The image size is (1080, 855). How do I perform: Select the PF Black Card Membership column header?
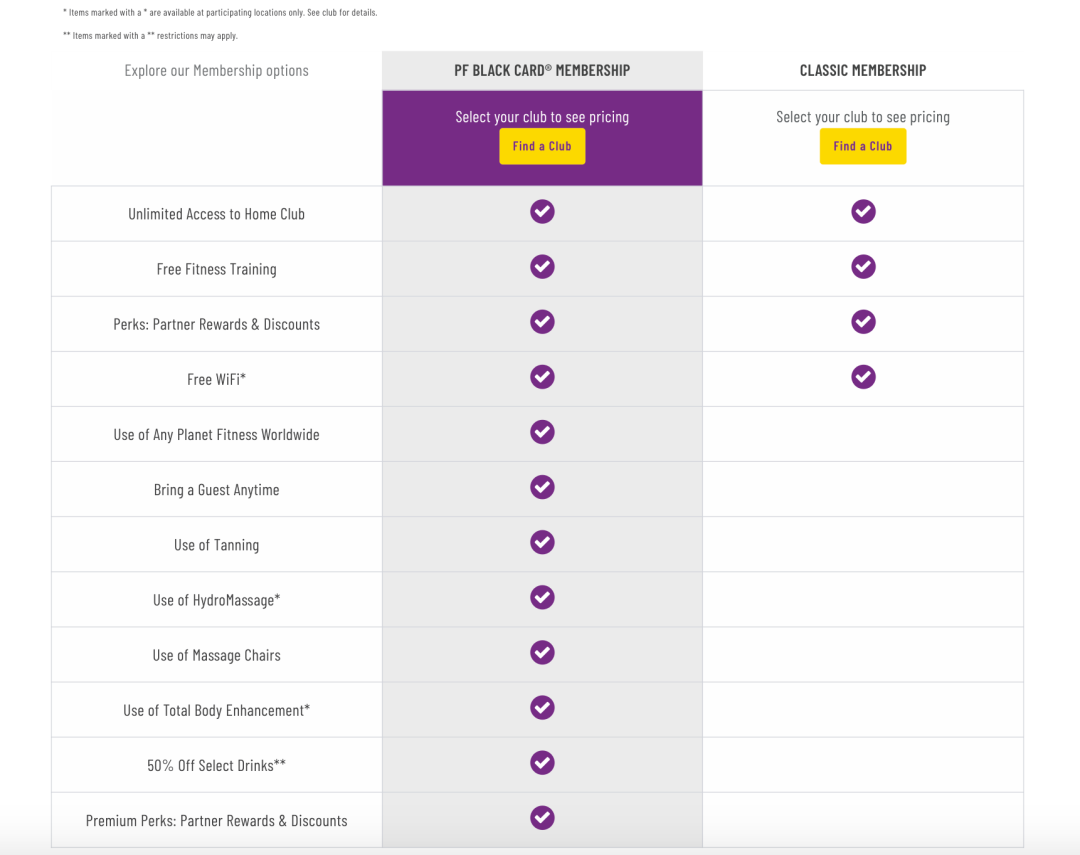point(542,71)
